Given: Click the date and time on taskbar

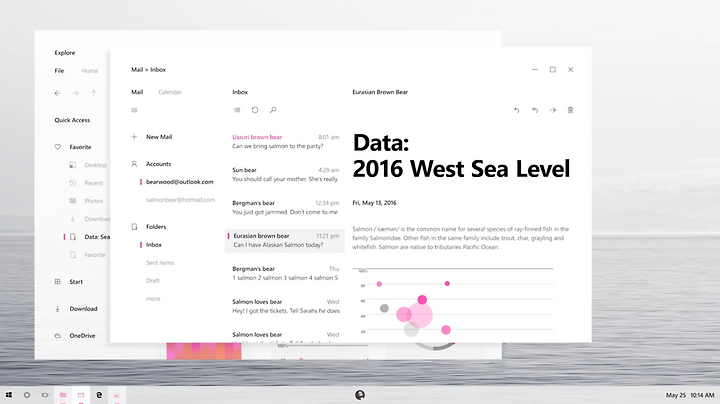Looking at the screenshot, I should [x=690, y=395].
